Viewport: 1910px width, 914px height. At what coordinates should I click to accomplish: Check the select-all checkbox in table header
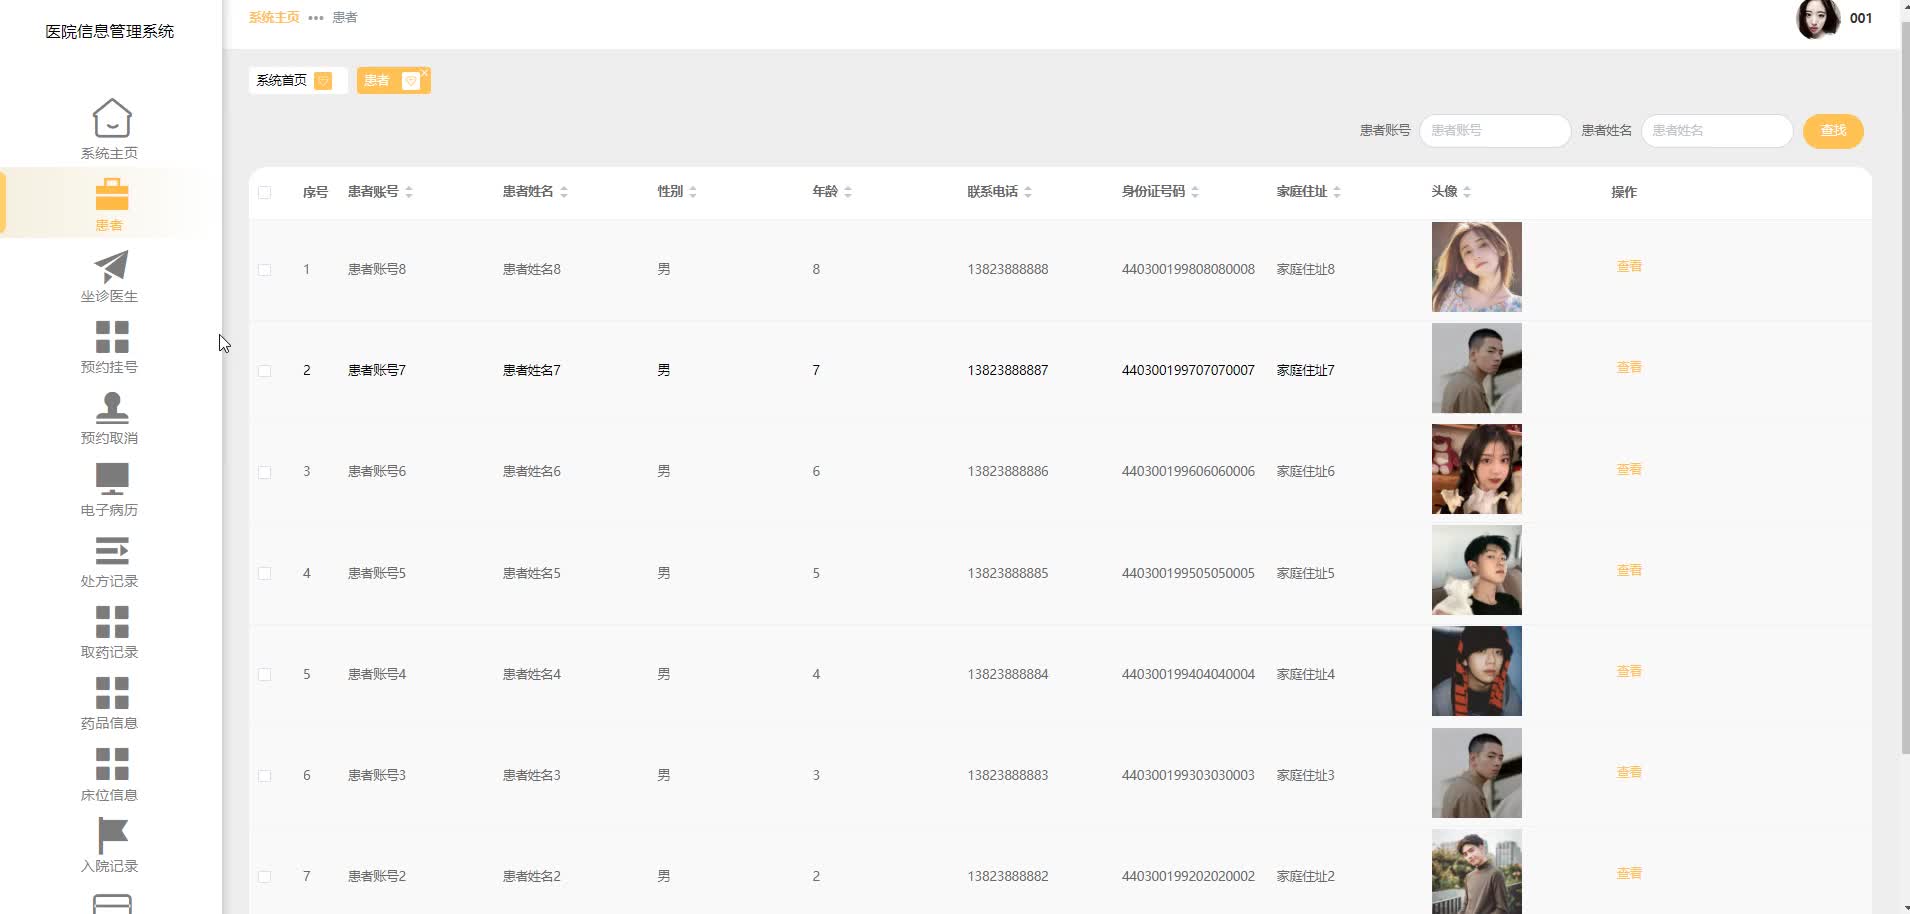[265, 192]
